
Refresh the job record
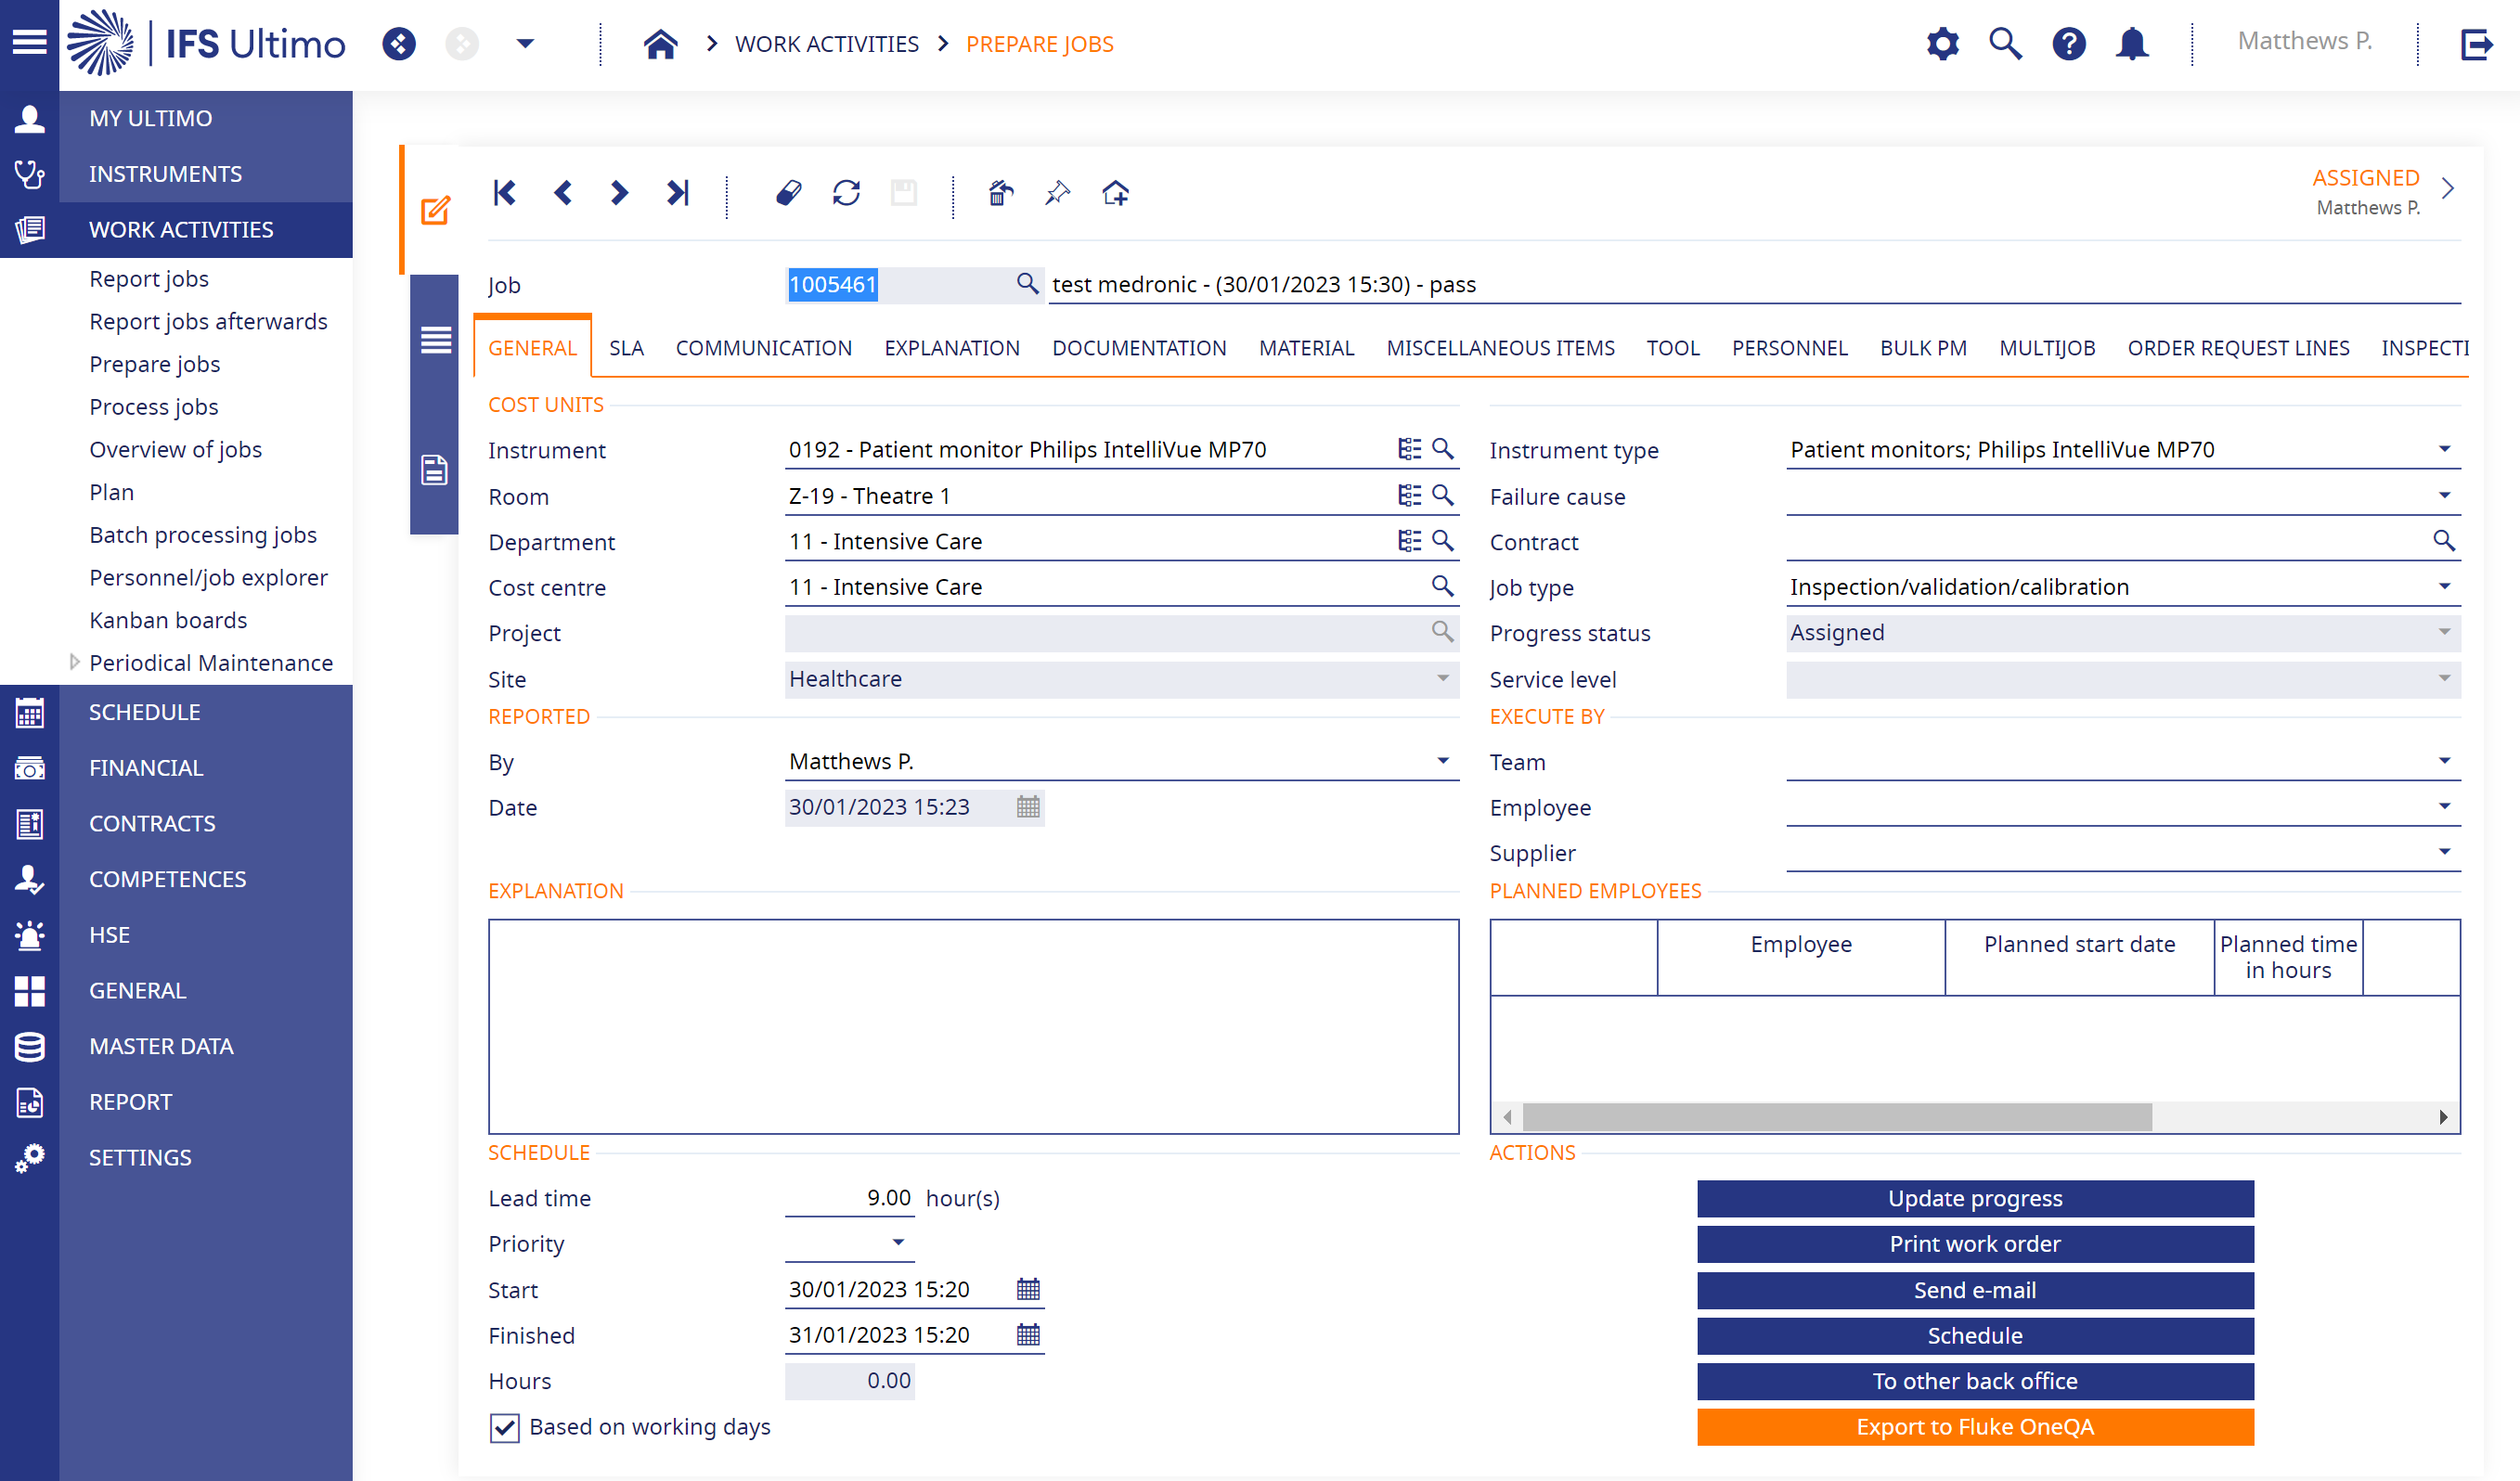coord(846,192)
